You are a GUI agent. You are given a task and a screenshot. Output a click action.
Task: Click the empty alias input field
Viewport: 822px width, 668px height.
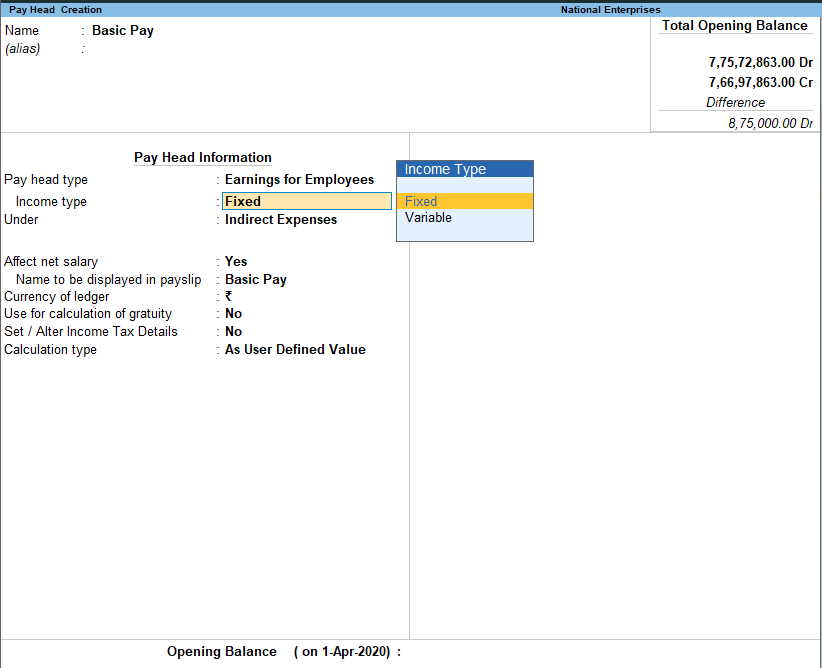[150, 48]
